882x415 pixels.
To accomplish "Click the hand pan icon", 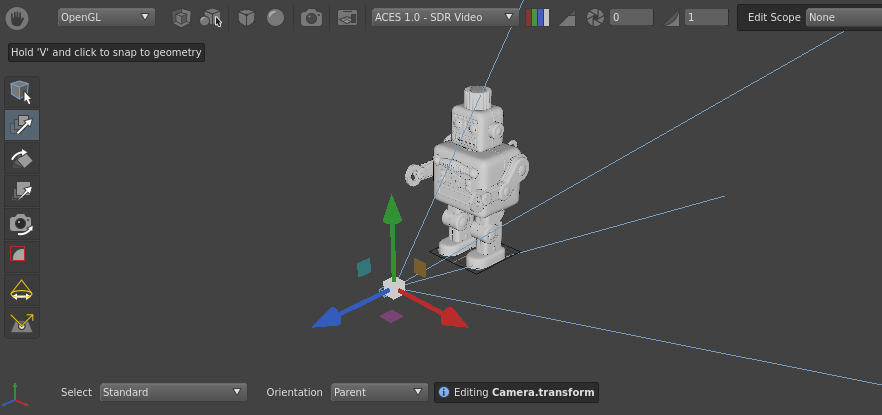I will 20,17.
